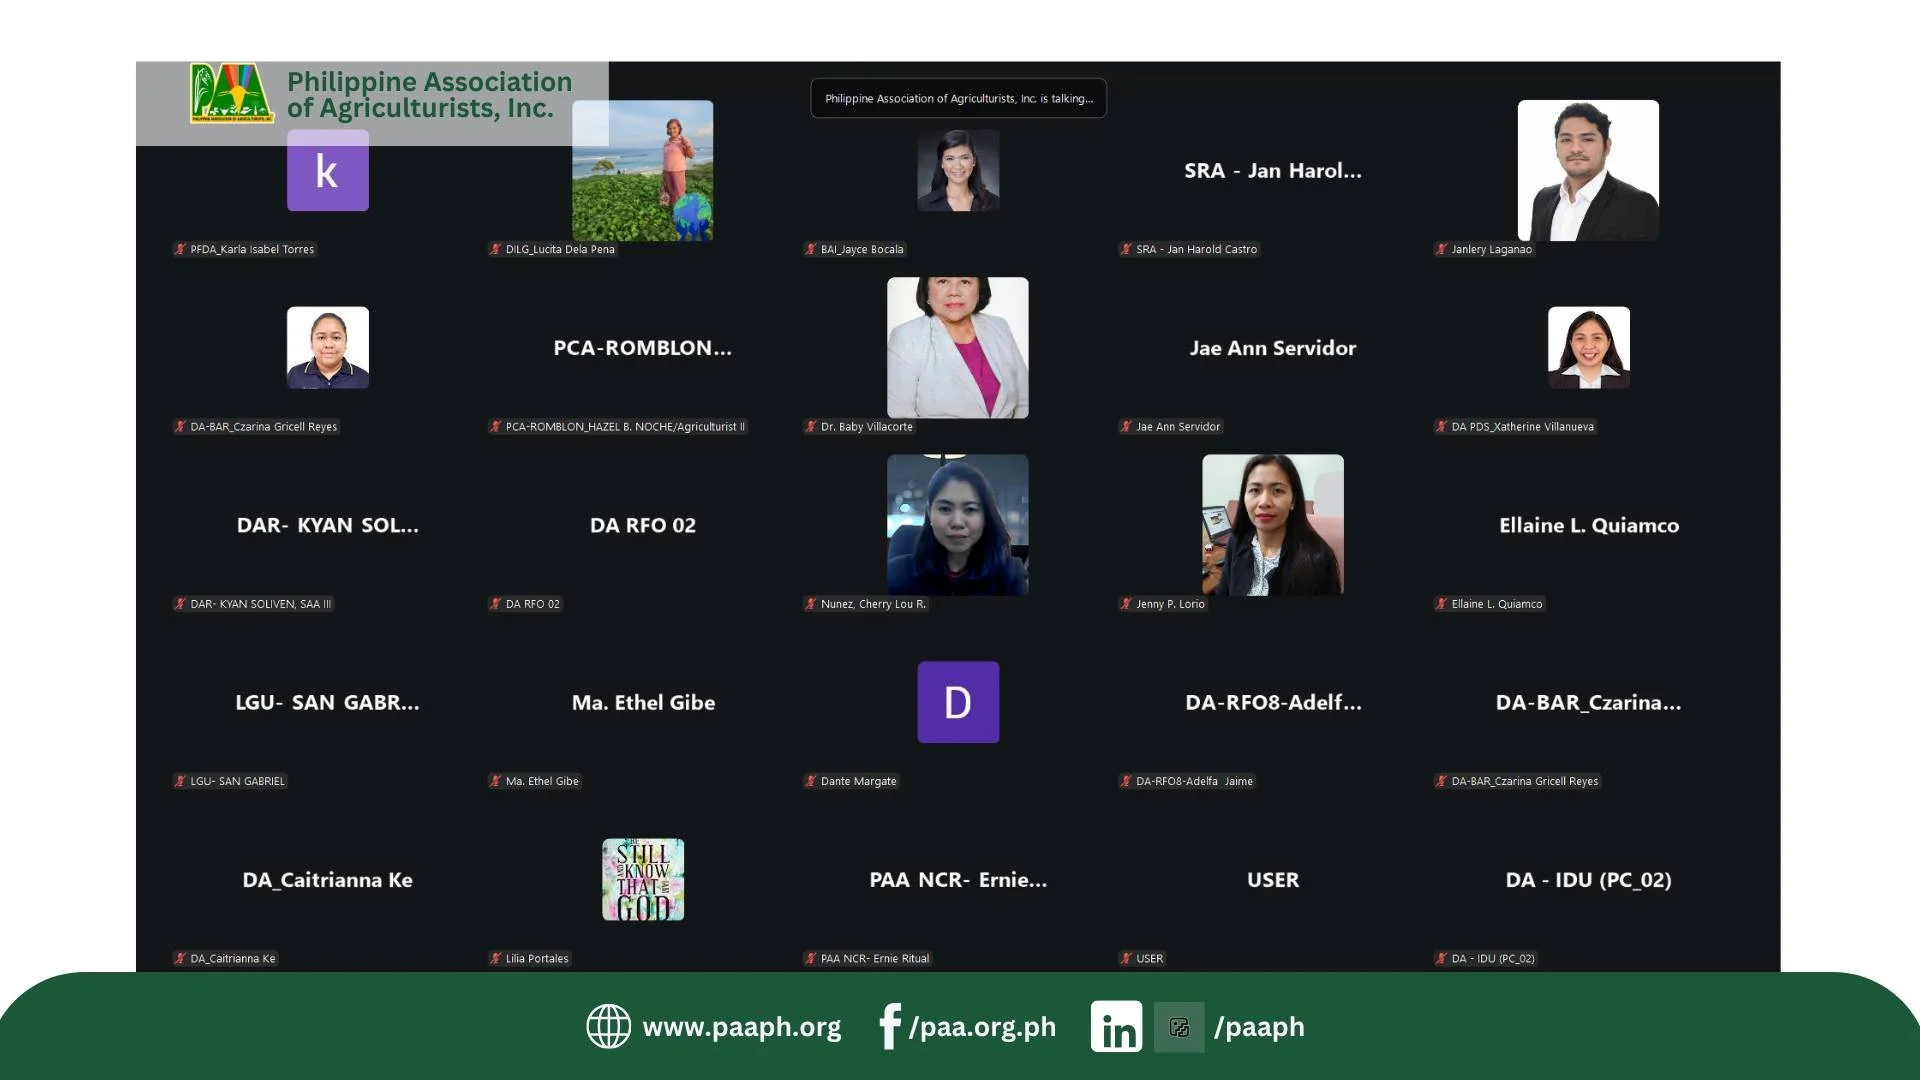Click the LinkedIn logo icon
Screen dimensions: 1920x1080
[1116, 1027]
